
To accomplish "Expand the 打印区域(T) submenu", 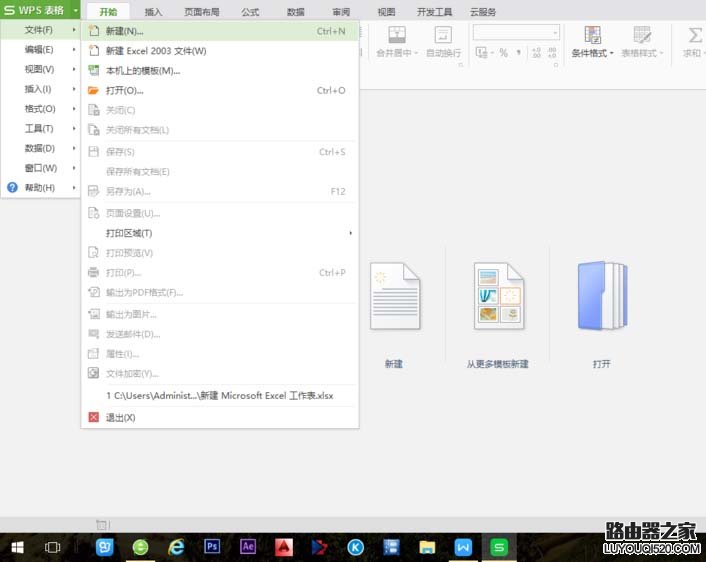I will pos(350,233).
